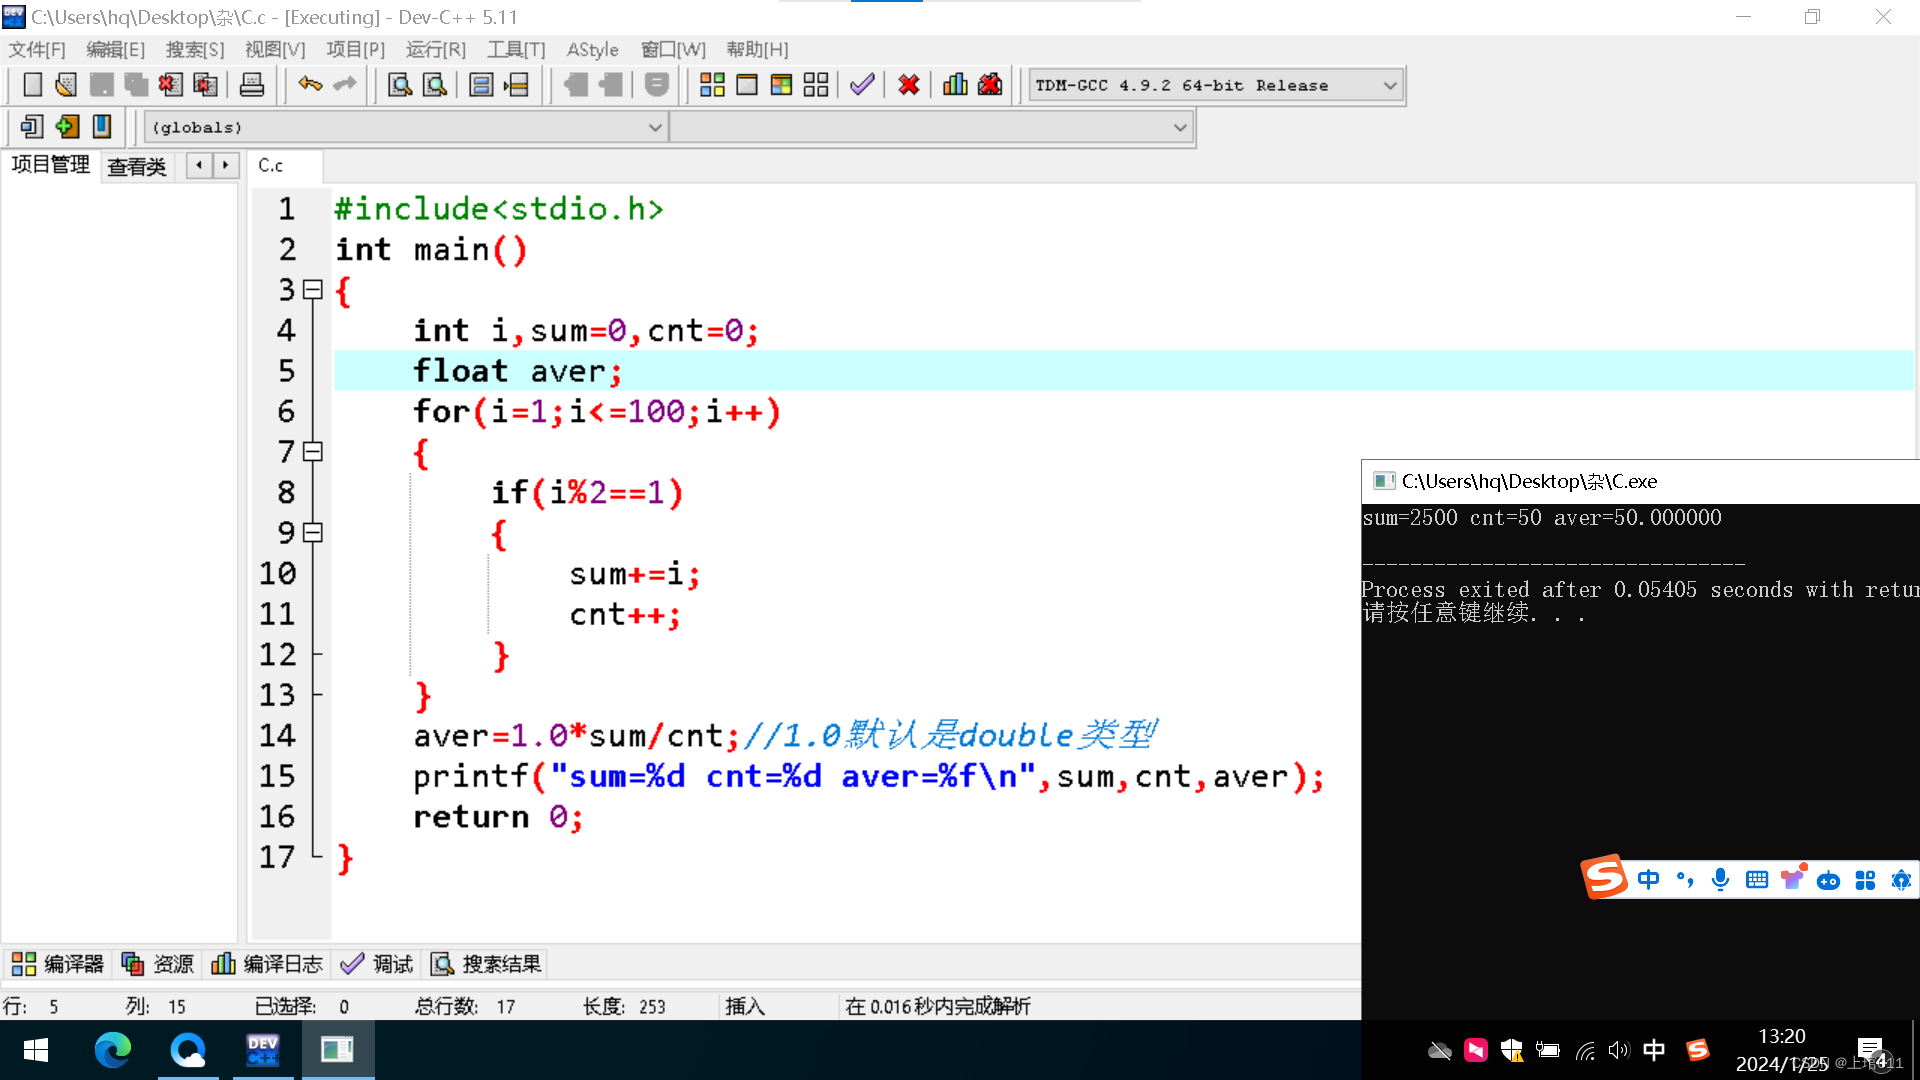
Task: Click left panel tab scroll-right arrow
Action: [226, 165]
